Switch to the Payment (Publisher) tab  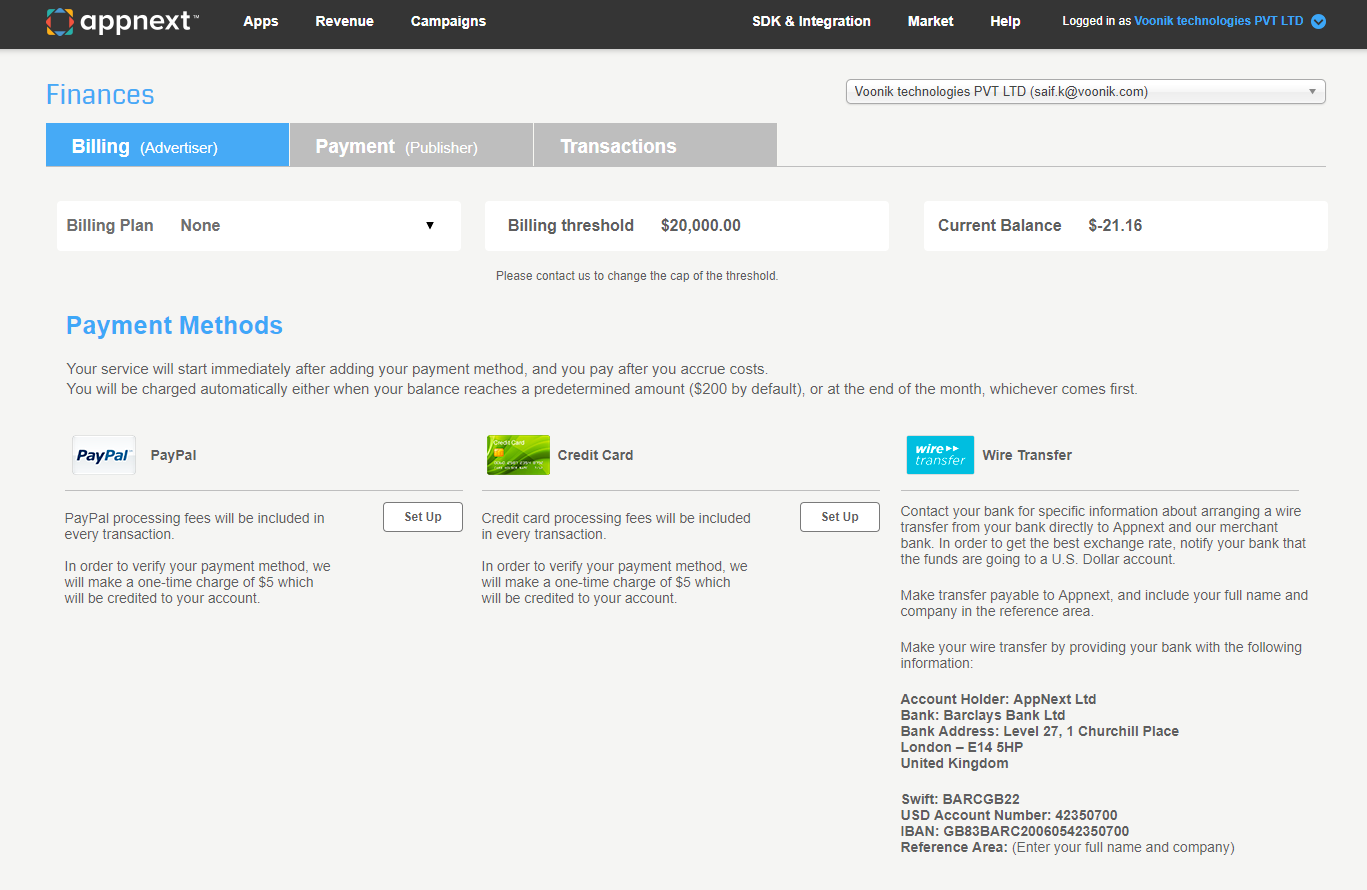(411, 145)
